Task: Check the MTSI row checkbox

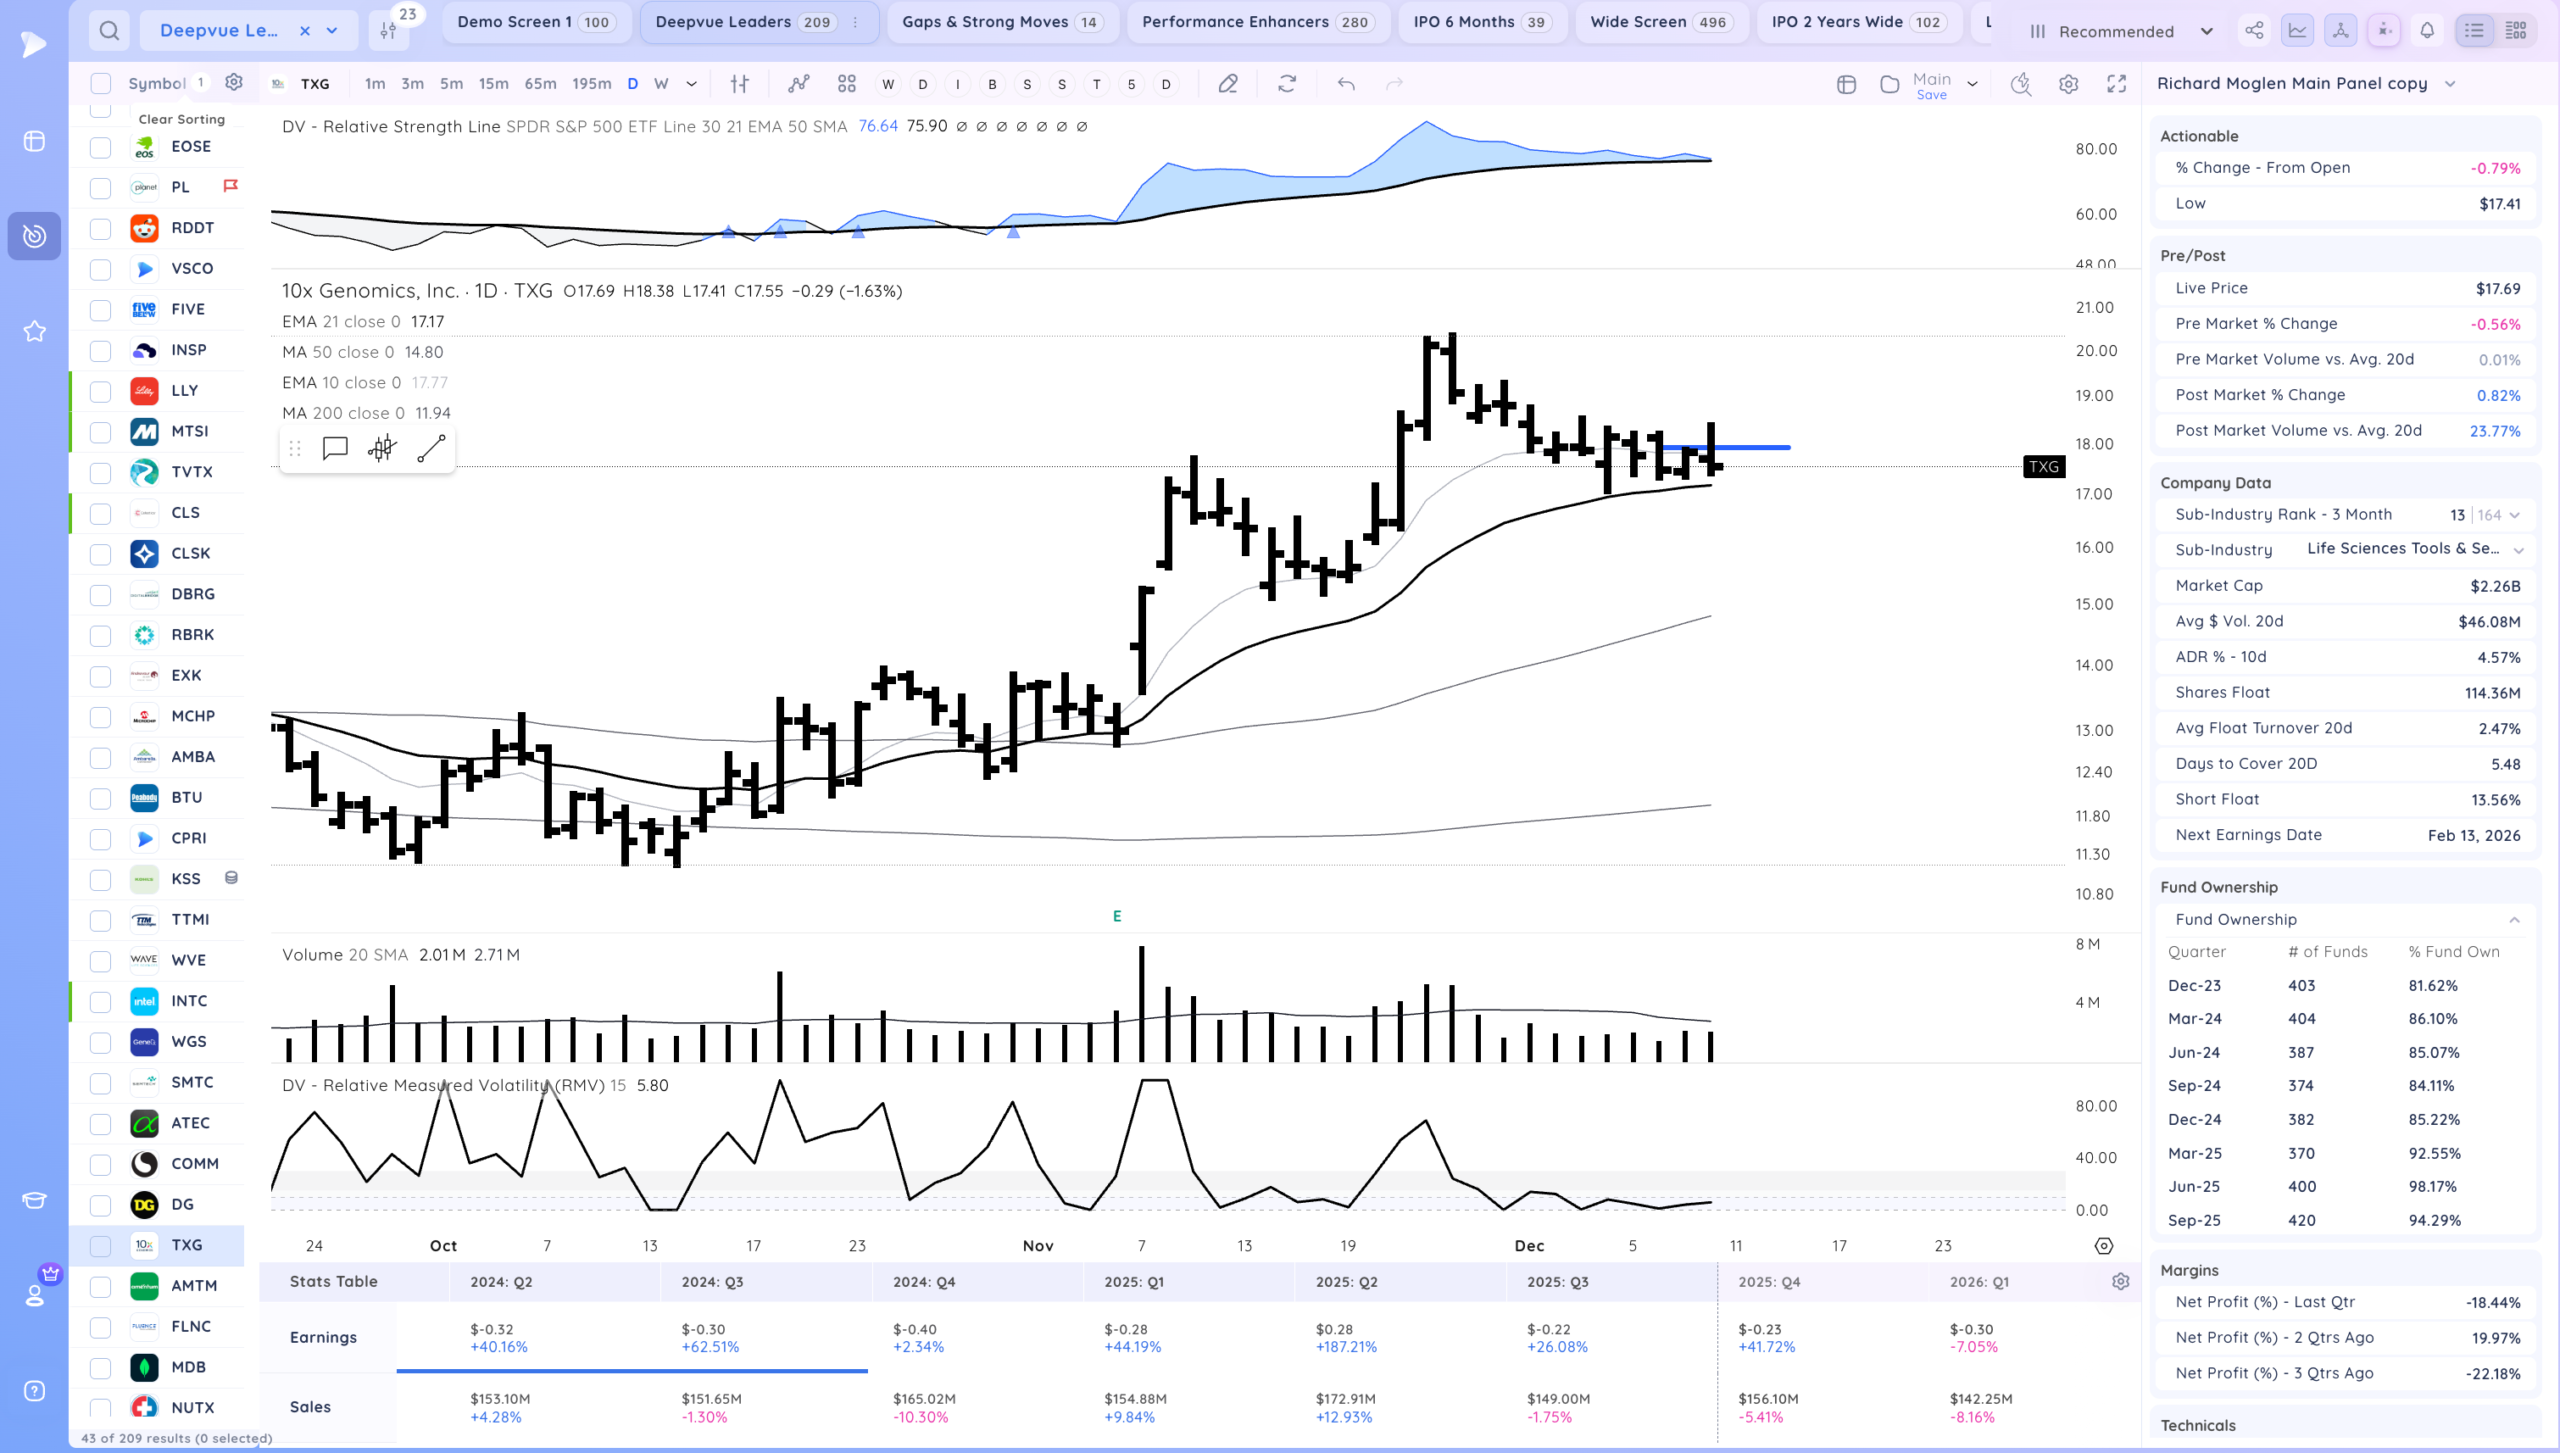Action: tap(100, 432)
